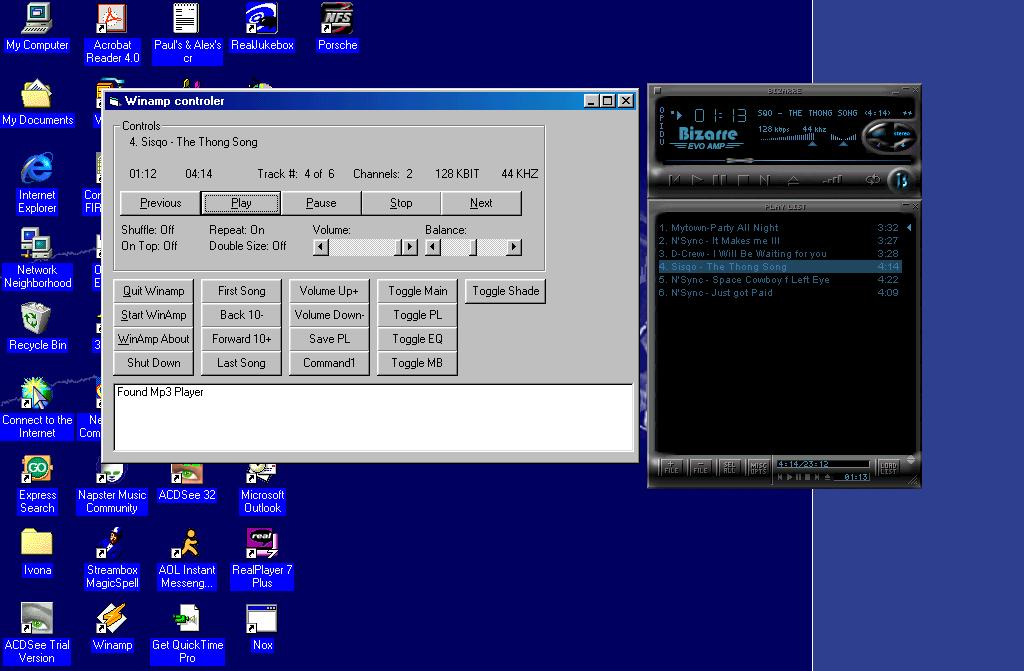Click the Shut Down button
This screenshot has height=671, width=1024.
pos(153,363)
